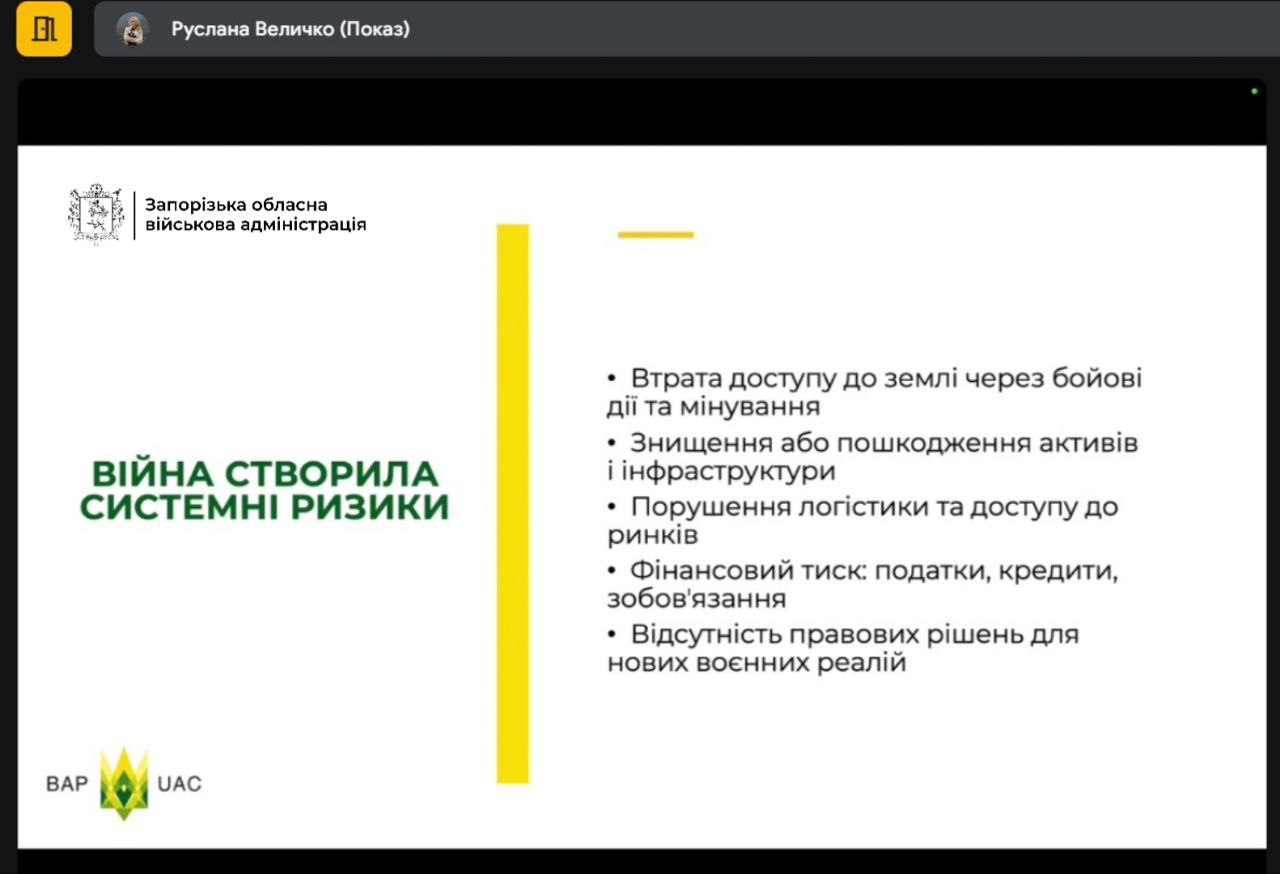The image size is (1280, 874).
Task: Click the green status dot indicator
Action: pyautogui.click(x=1254, y=91)
